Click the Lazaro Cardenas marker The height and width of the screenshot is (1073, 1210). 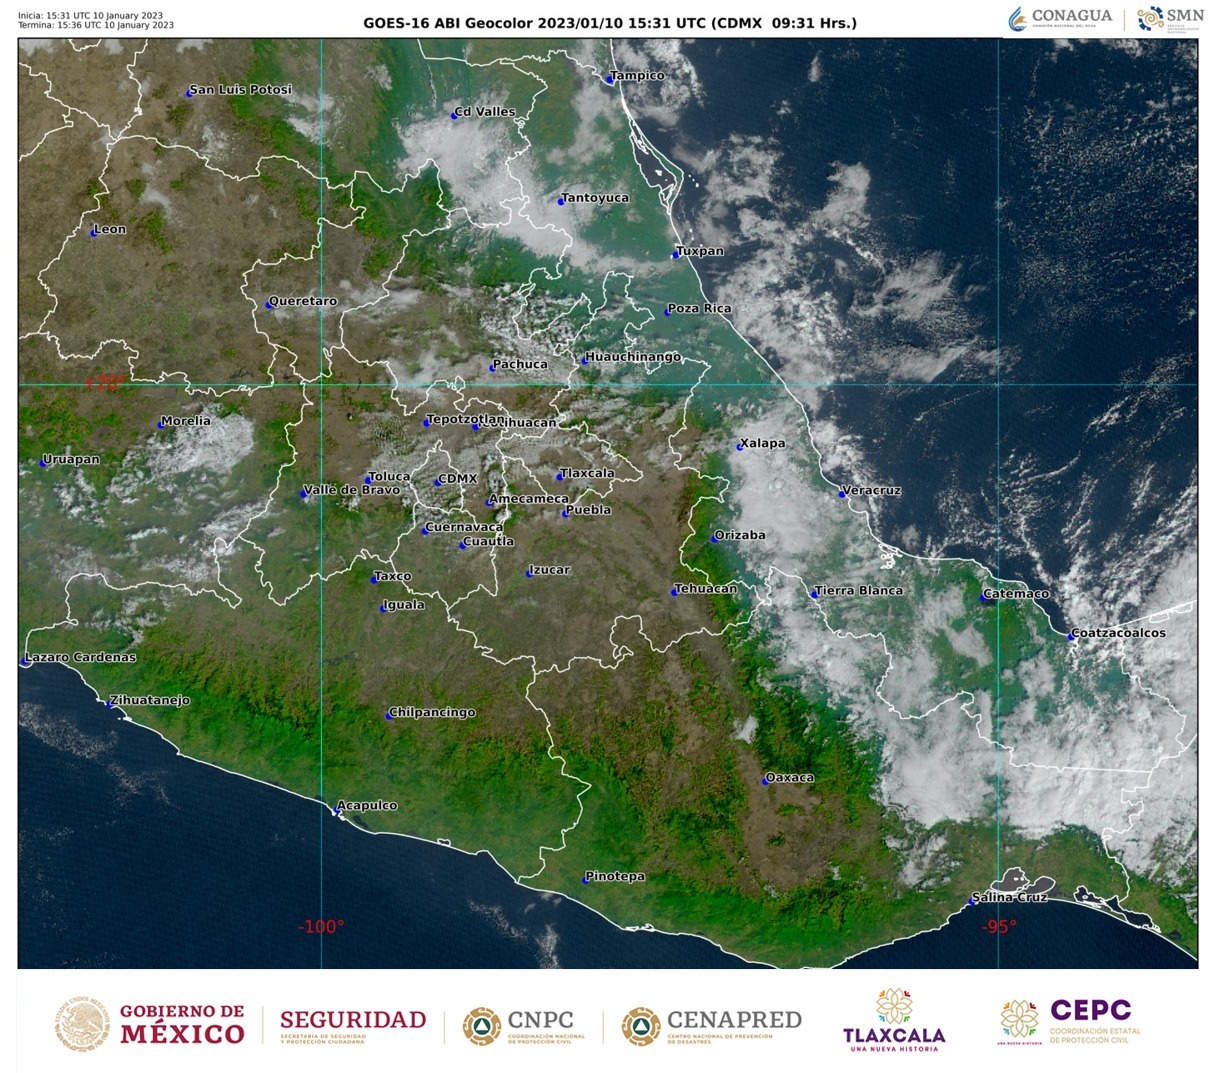coord(25,661)
